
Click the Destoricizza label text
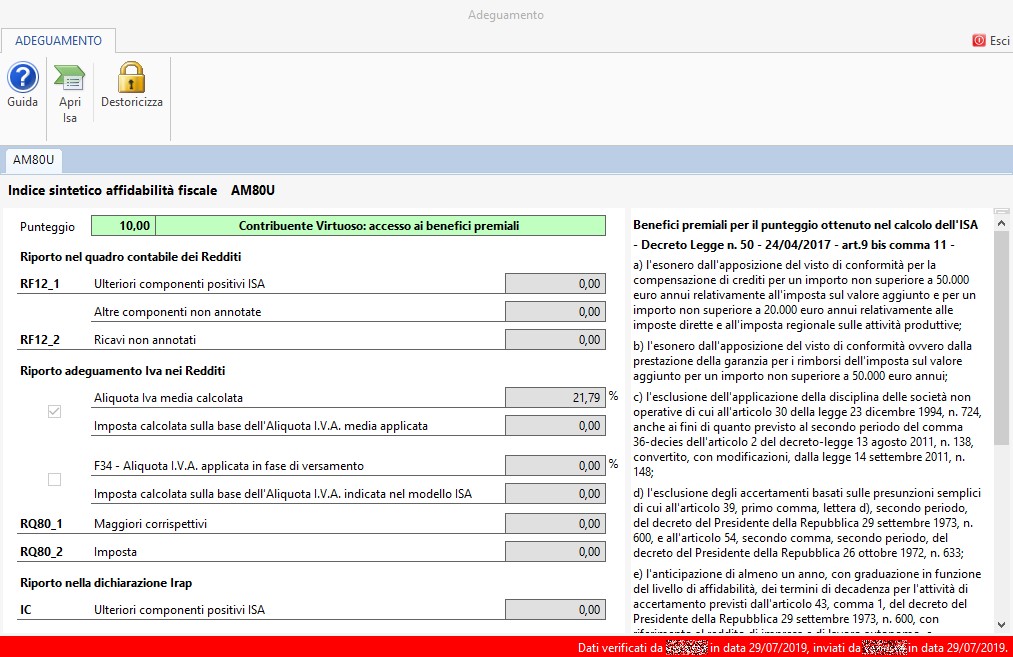tap(132, 102)
